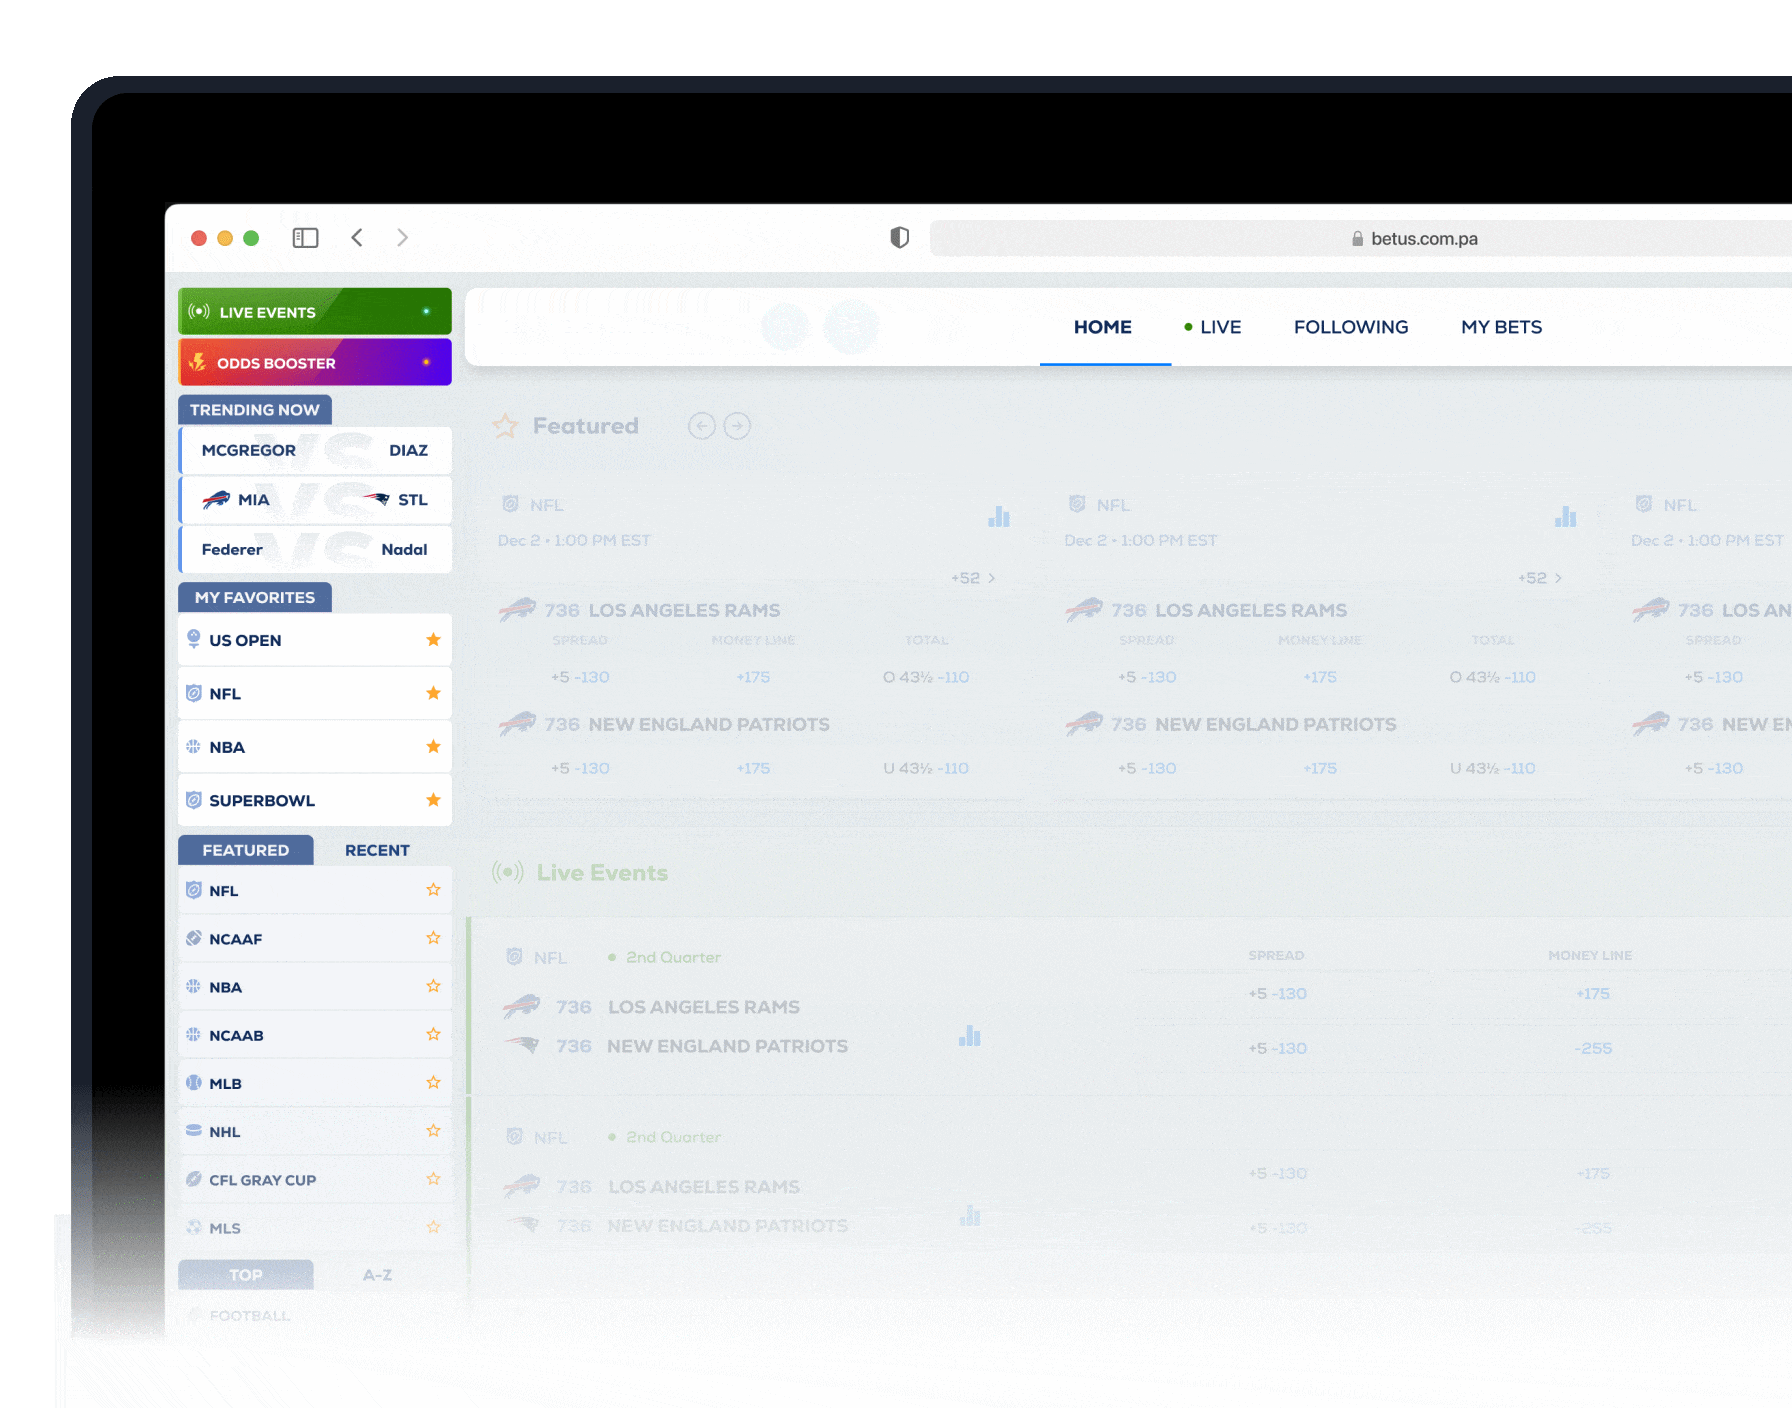This screenshot has width=1792, height=1408.
Task: Go back with browser back arrow
Action: (357, 238)
